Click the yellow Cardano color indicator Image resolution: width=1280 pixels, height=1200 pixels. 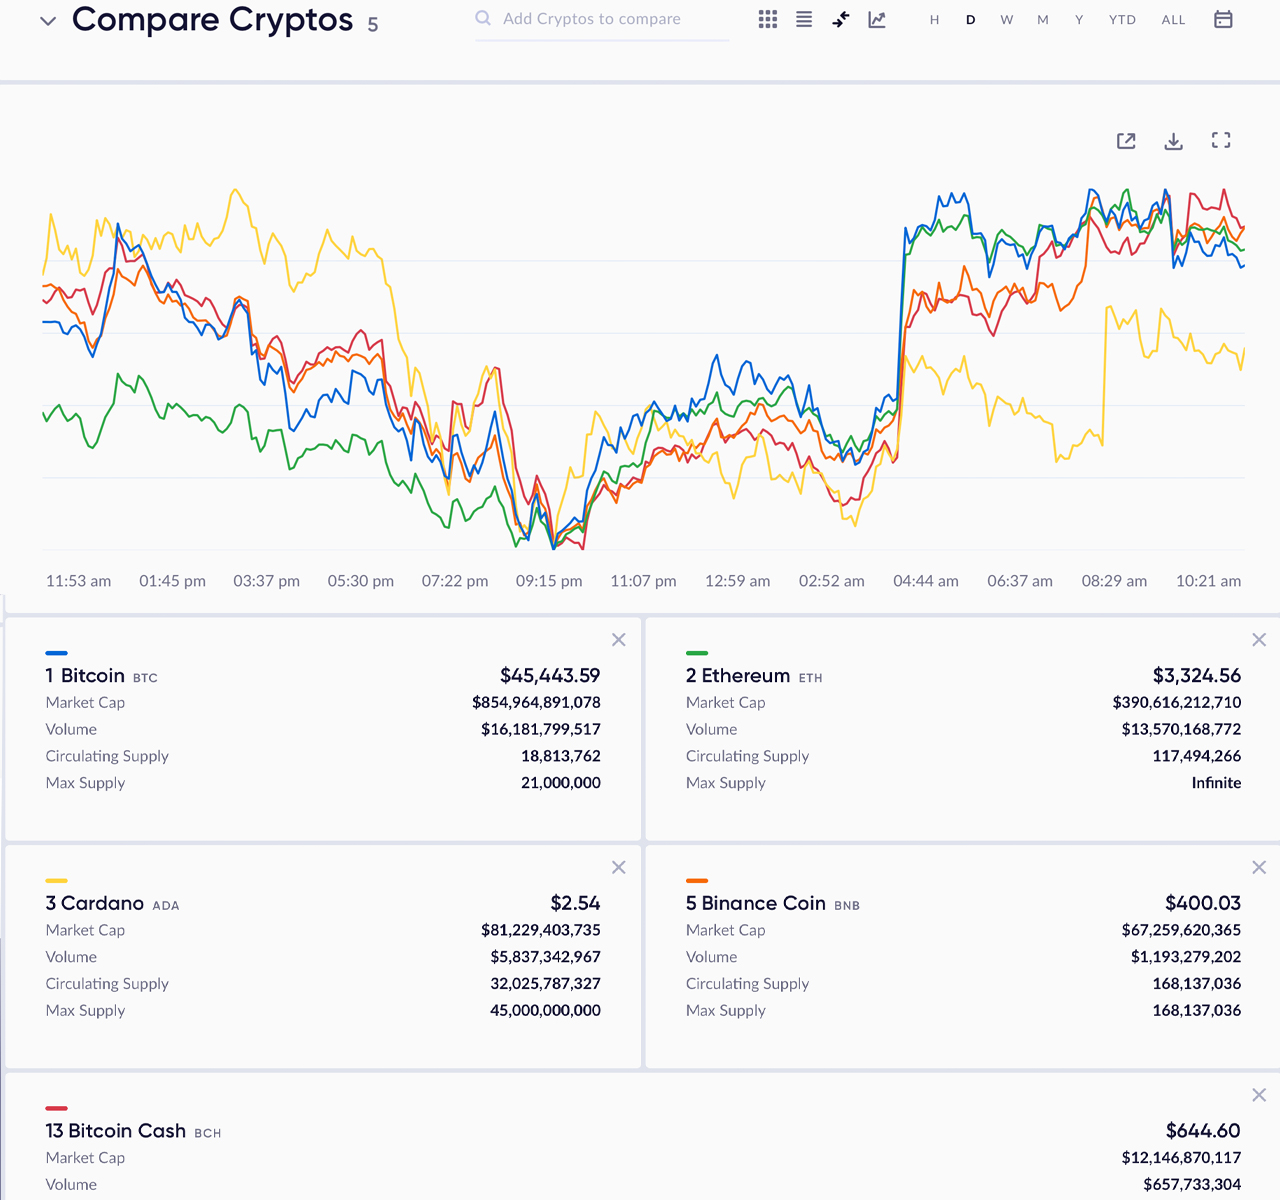click(x=56, y=881)
